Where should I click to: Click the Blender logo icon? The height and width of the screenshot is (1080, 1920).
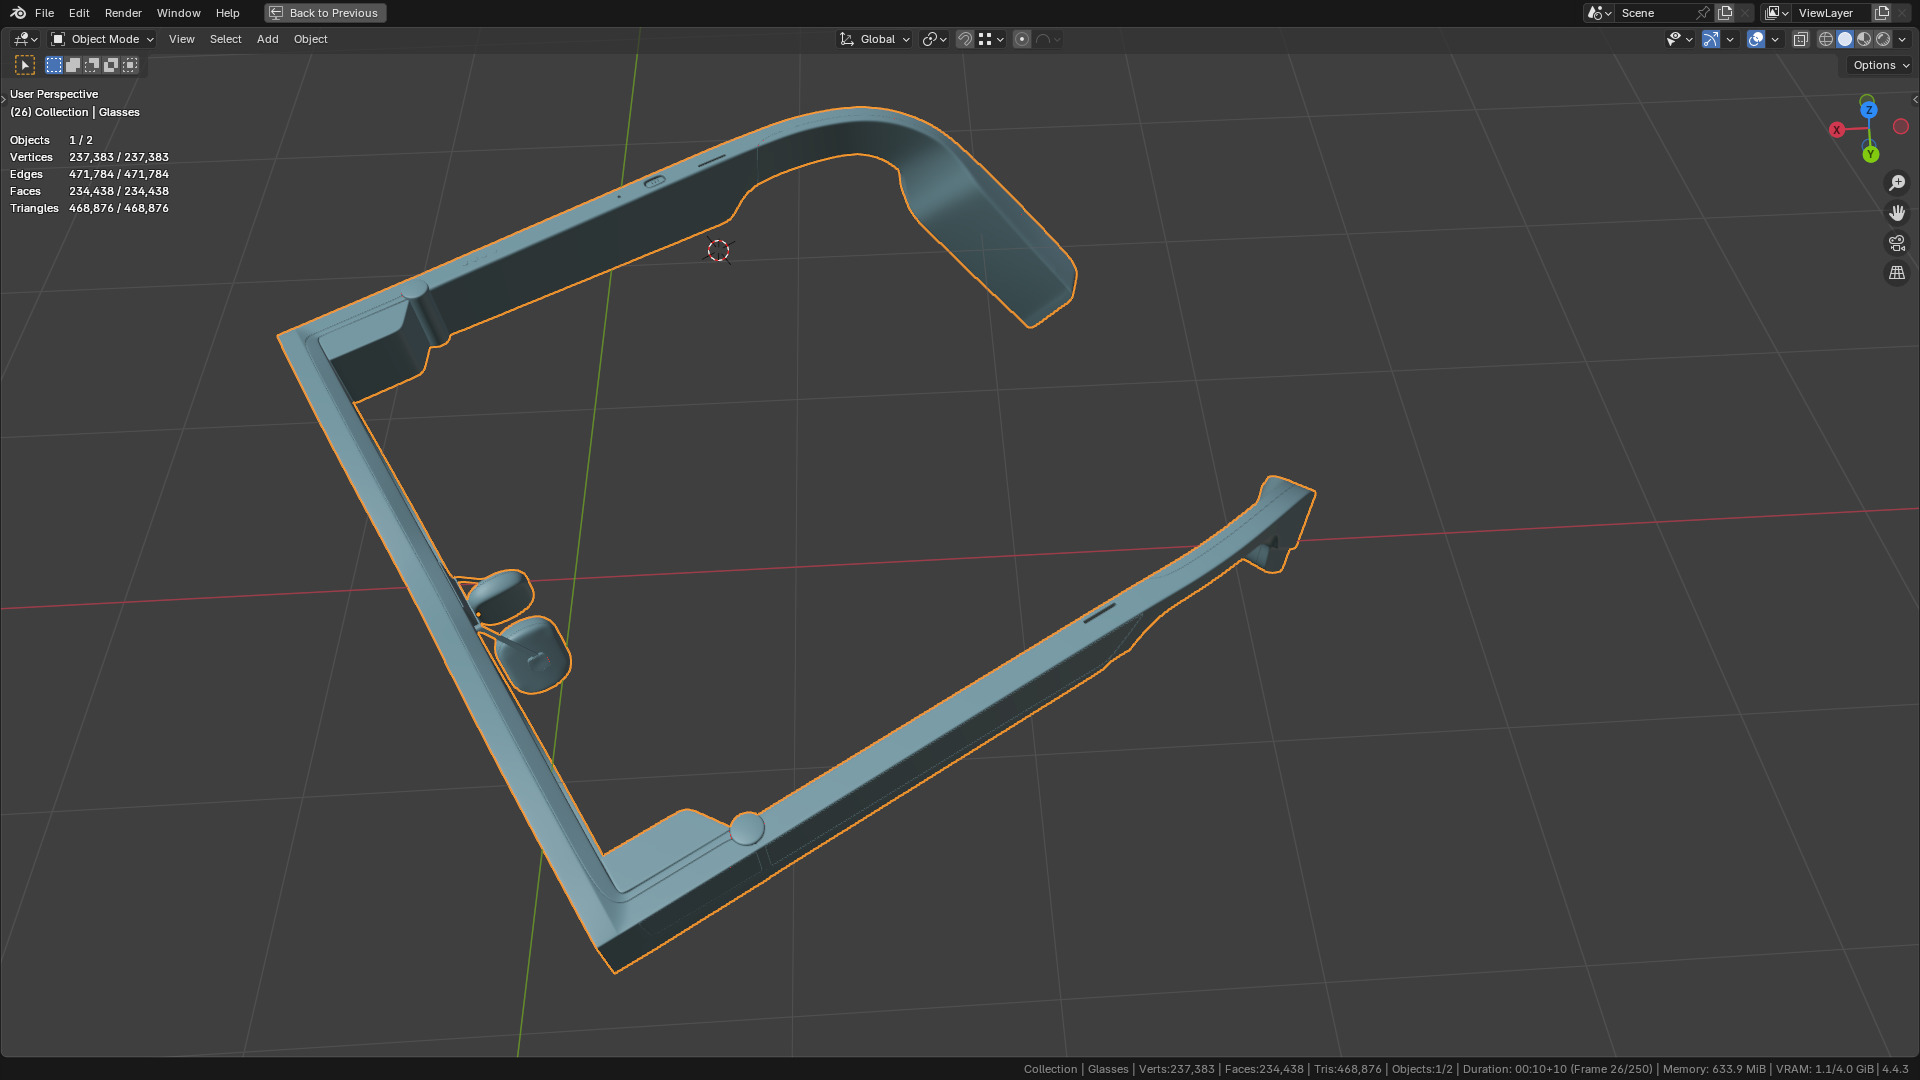18,13
